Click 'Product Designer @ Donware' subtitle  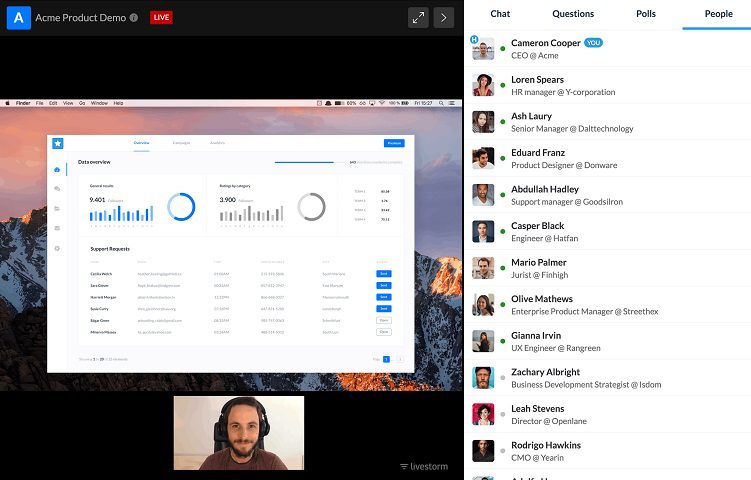point(564,165)
